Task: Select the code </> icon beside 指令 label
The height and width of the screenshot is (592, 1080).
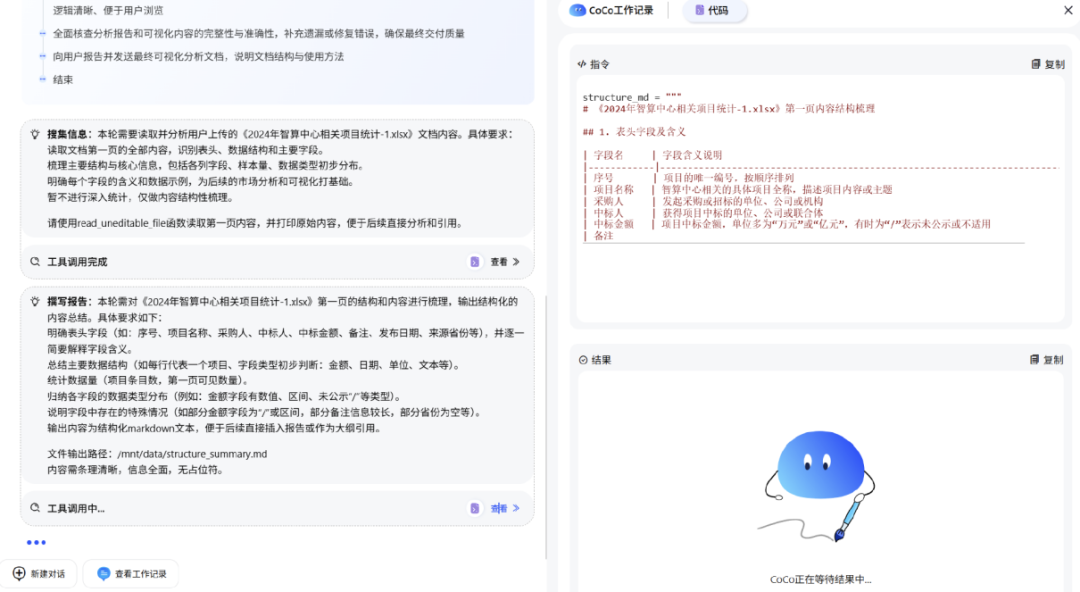Action: (583, 63)
